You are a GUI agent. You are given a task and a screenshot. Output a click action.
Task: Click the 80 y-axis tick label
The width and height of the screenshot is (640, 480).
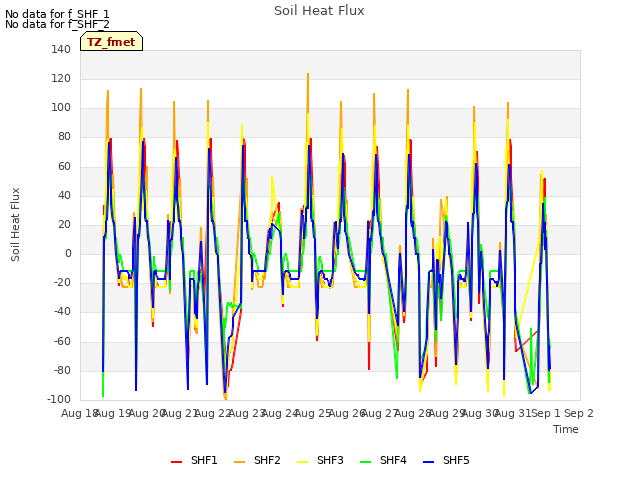(64, 137)
